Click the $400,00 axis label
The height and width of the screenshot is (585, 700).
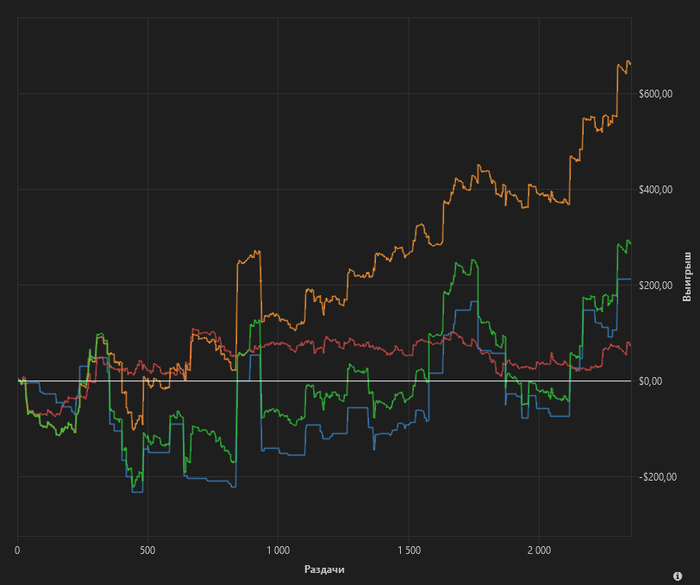[x=655, y=190]
